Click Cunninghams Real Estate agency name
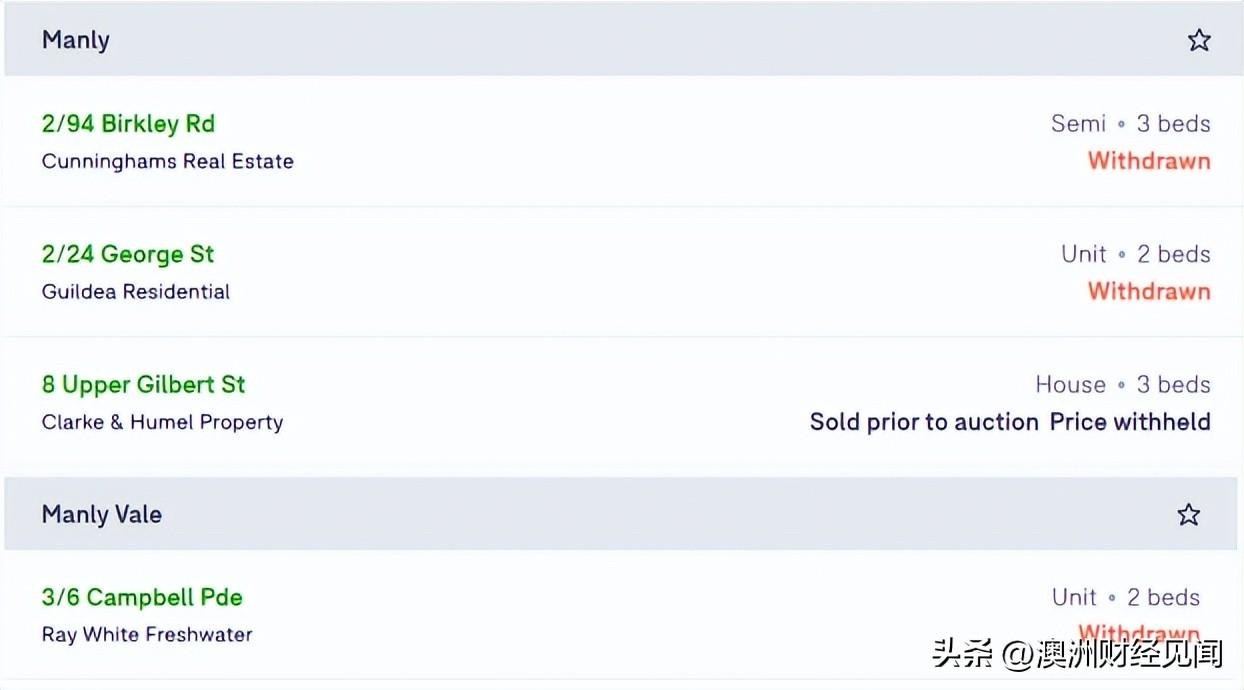1244x690 pixels. (x=168, y=161)
